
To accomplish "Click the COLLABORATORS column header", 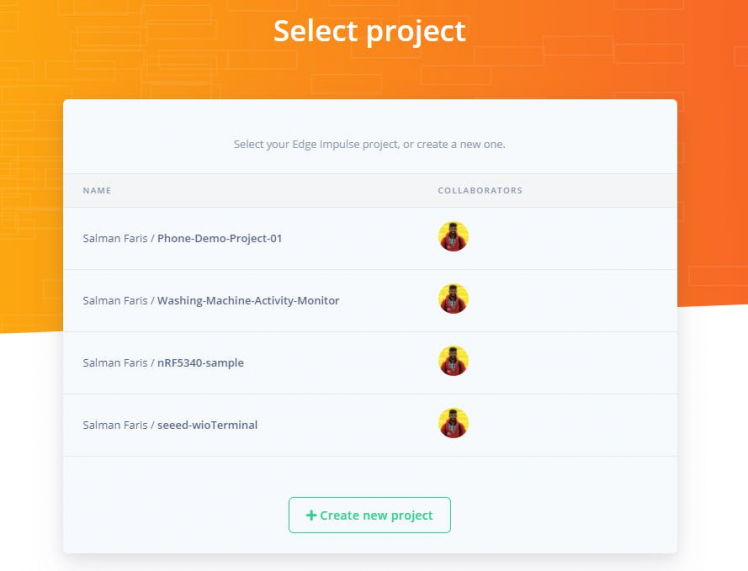I will (480, 190).
